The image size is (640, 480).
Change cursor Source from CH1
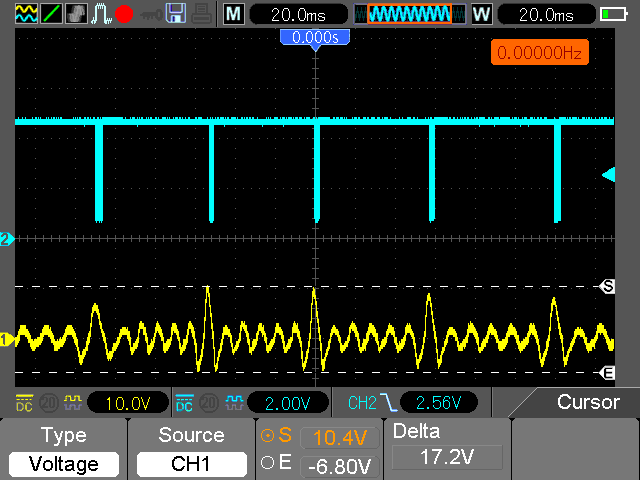coord(191,464)
